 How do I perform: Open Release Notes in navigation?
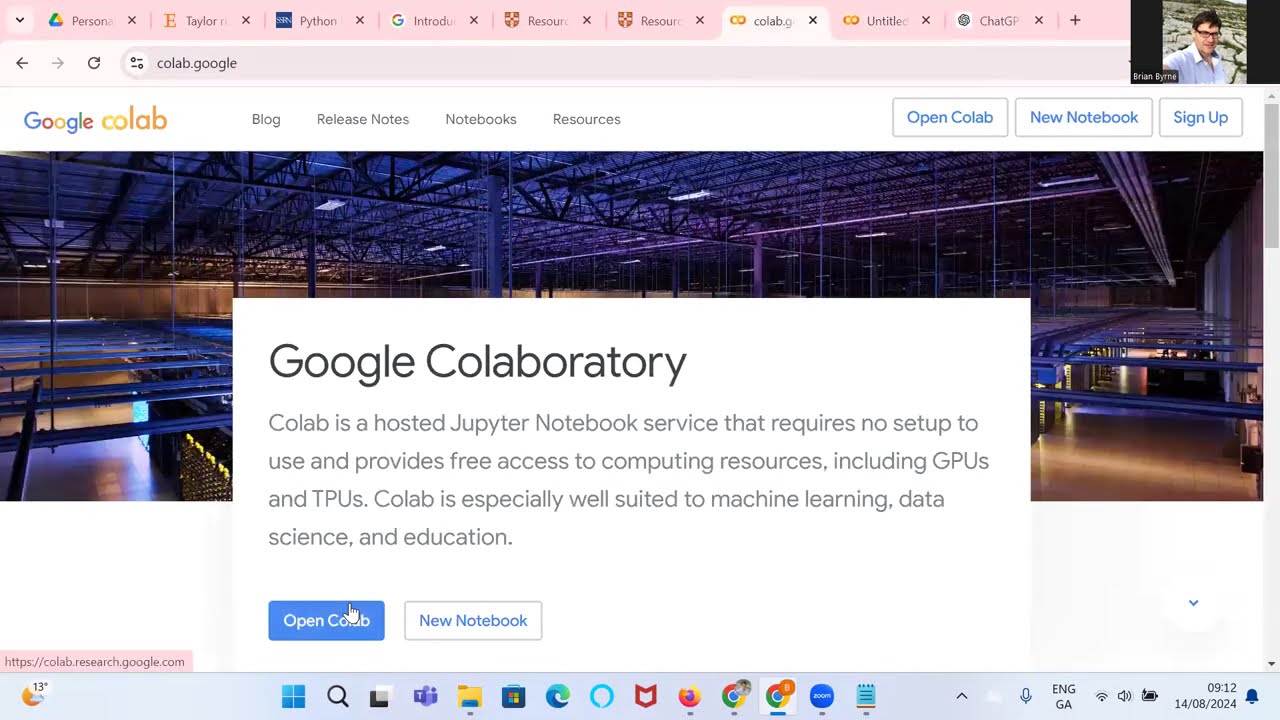pyautogui.click(x=363, y=119)
